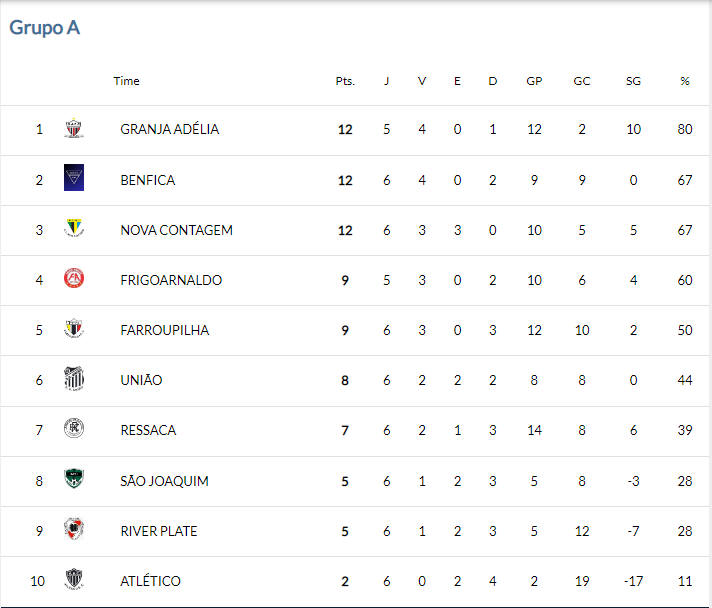Click the Time column header

(126, 81)
